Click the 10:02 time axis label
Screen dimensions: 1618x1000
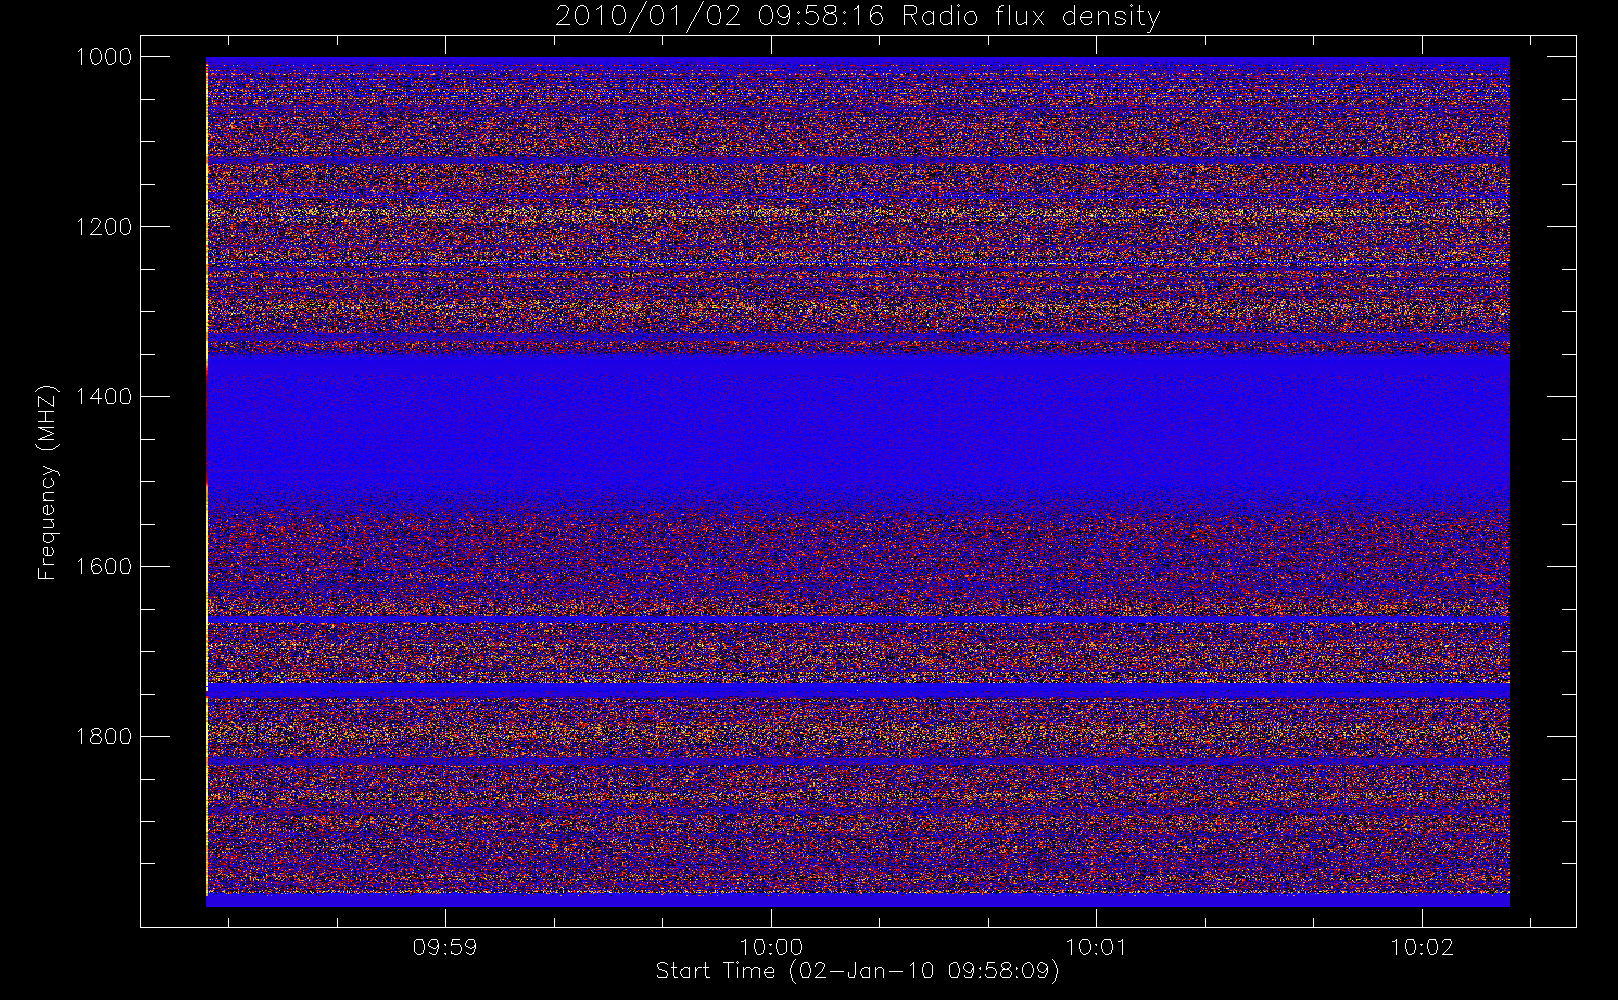(x=1422, y=947)
